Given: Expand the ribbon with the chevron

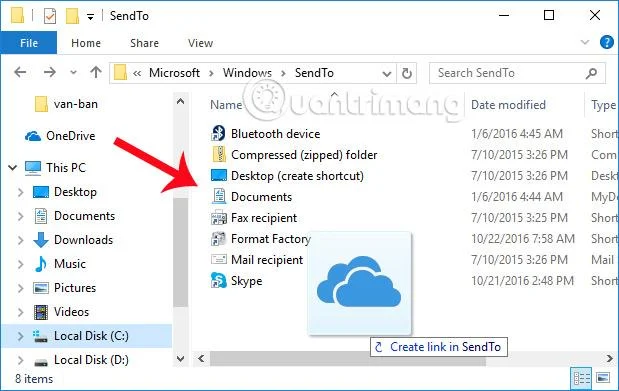Looking at the screenshot, I should (x=585, y=42).
